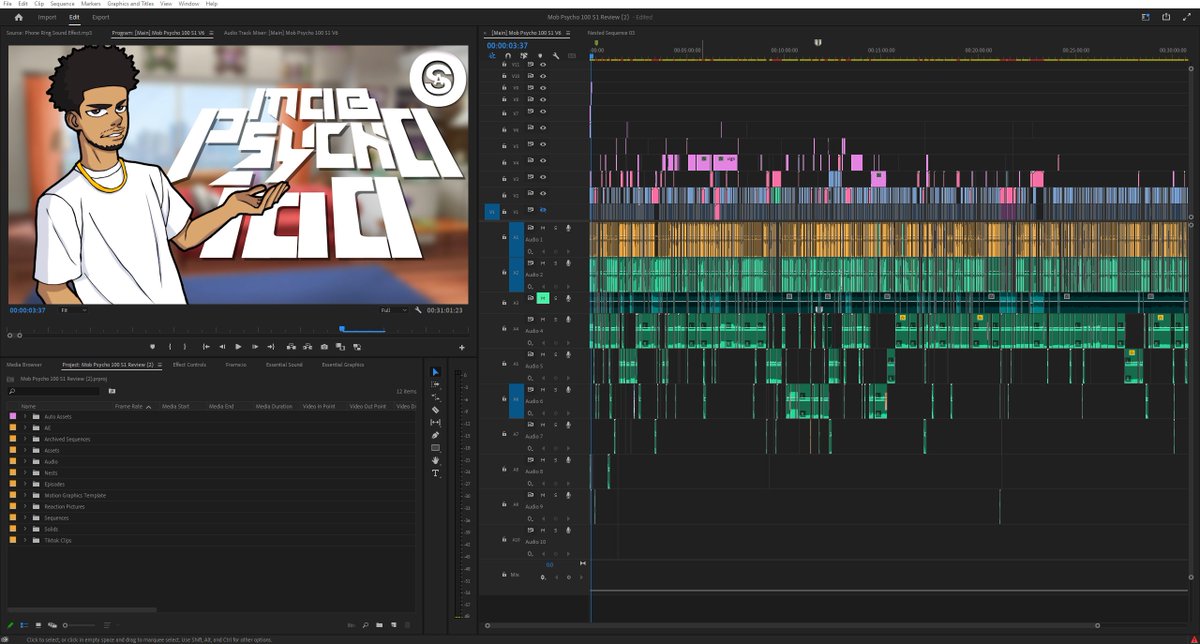Toggle Linked Selection in the timeline
Image resolution: width=1200 pixels, height=644 pixels.
click(x=523, y=56)
